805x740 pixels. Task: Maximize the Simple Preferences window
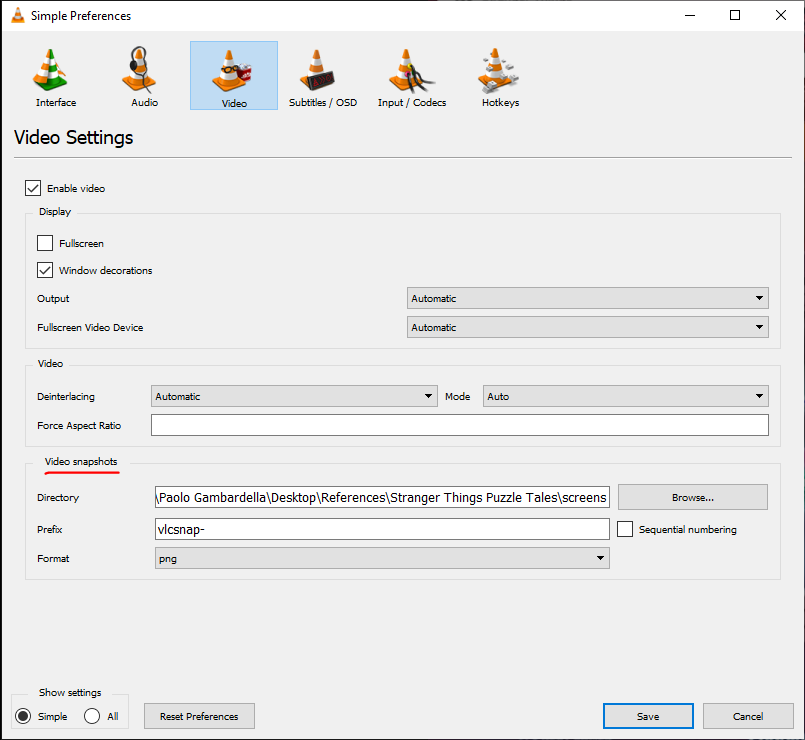tap(735, 15)
